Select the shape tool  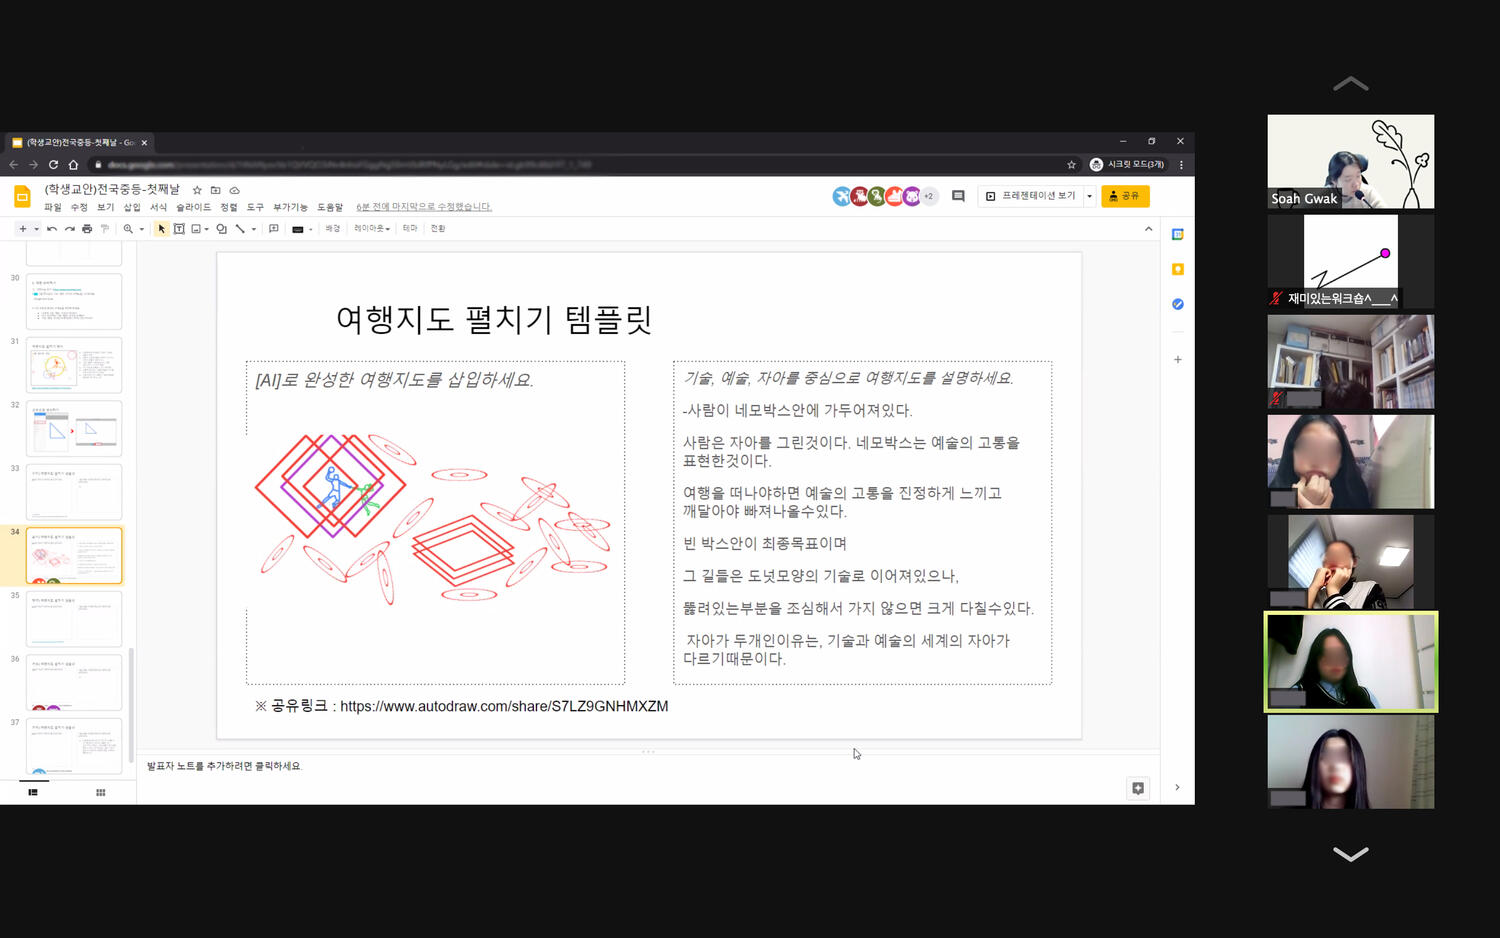[x=222, y=229]
